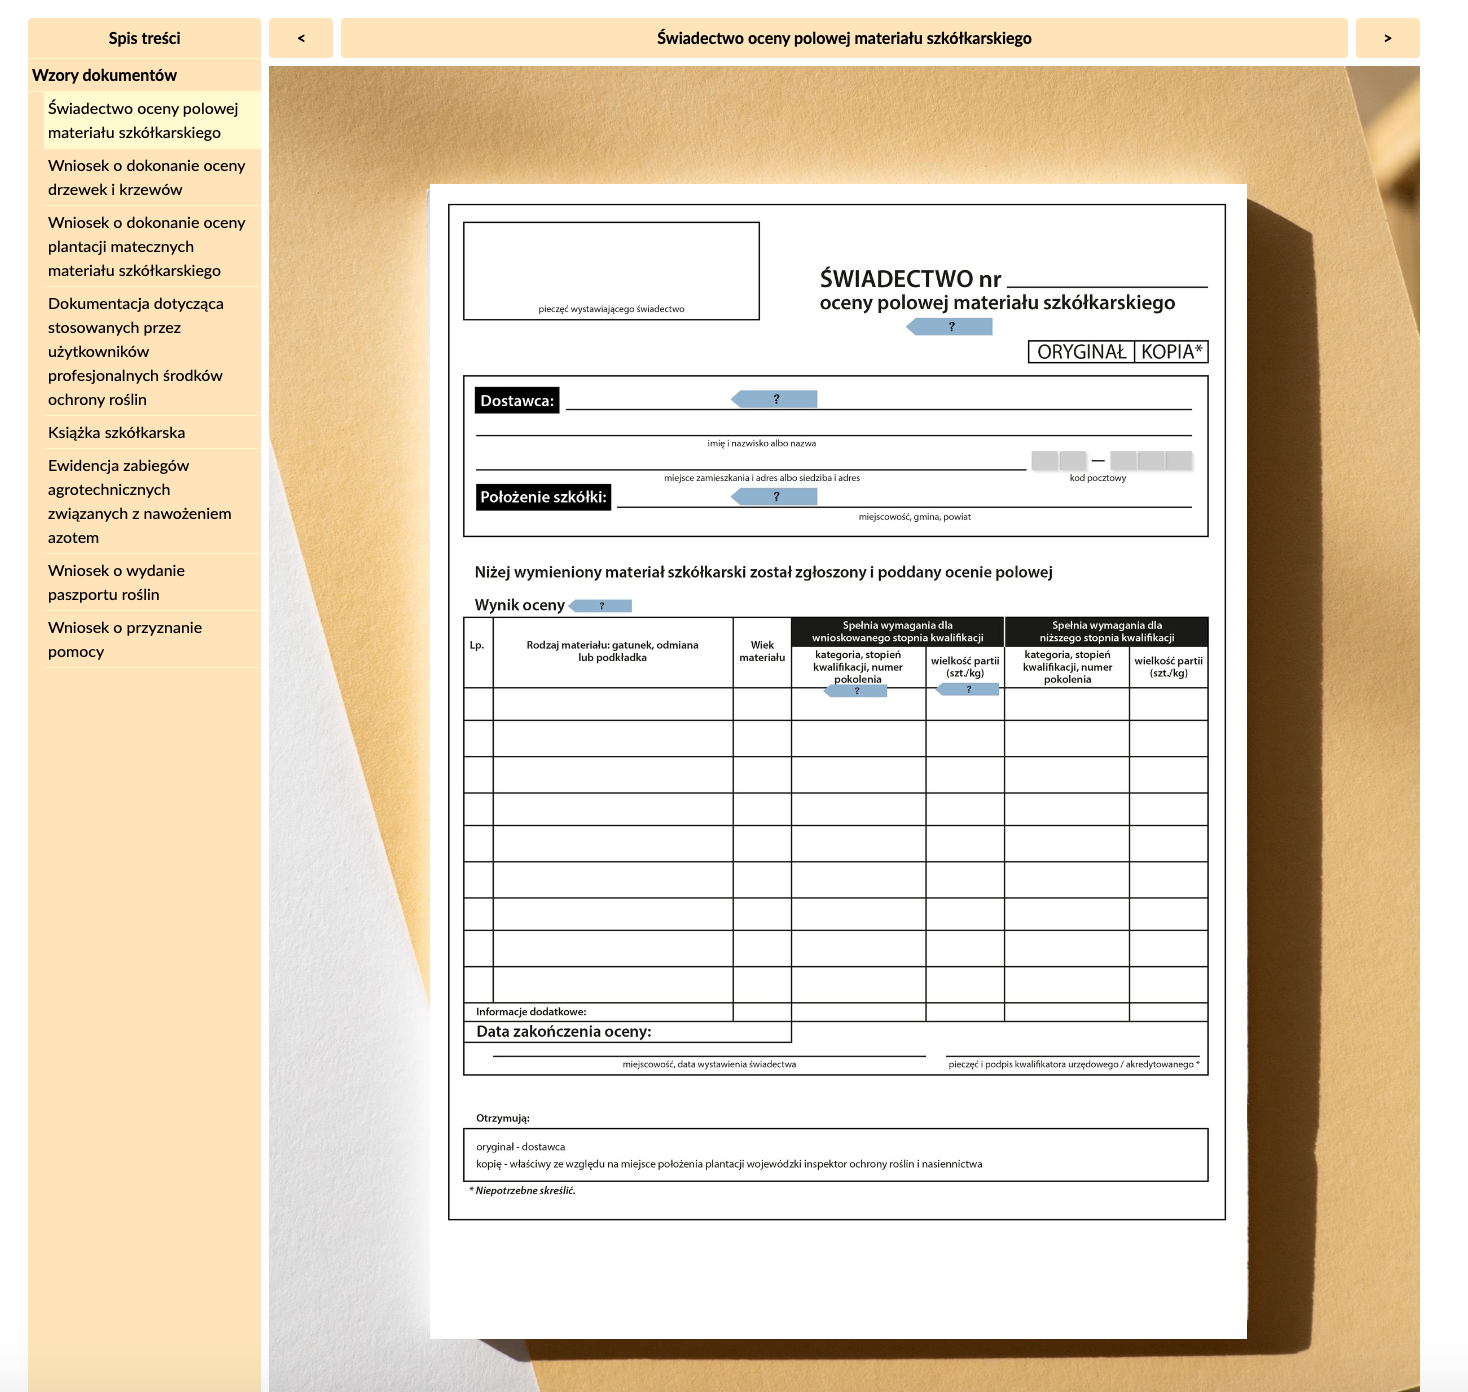Select Książka szkółkarska in the sidebar
Viewport: 1468px width, 1392px height.
(117, 432)
